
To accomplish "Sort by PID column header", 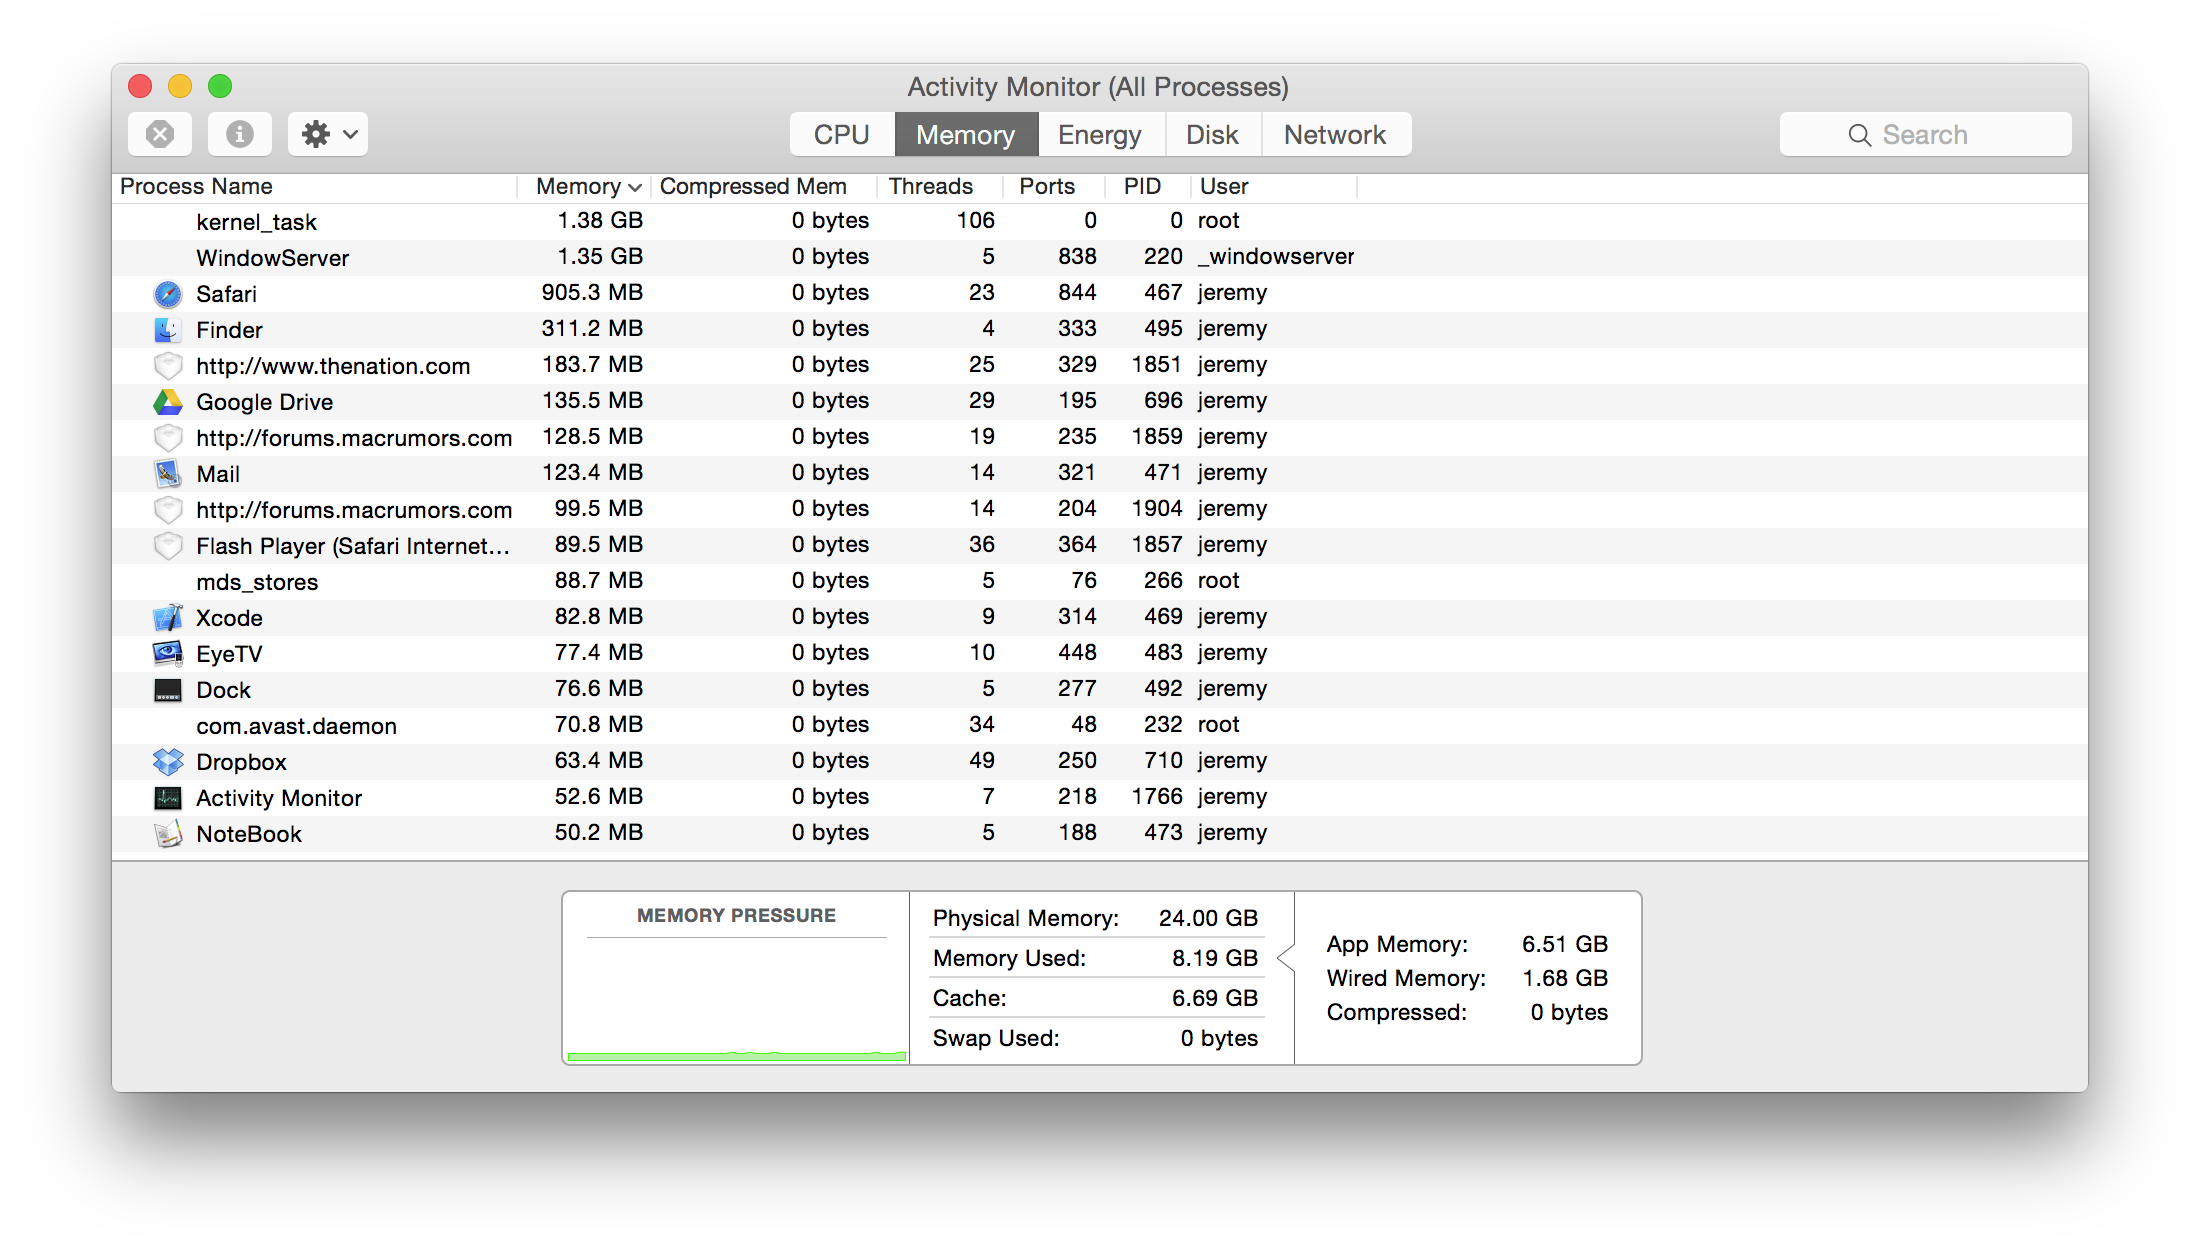I will point(1148,187).
